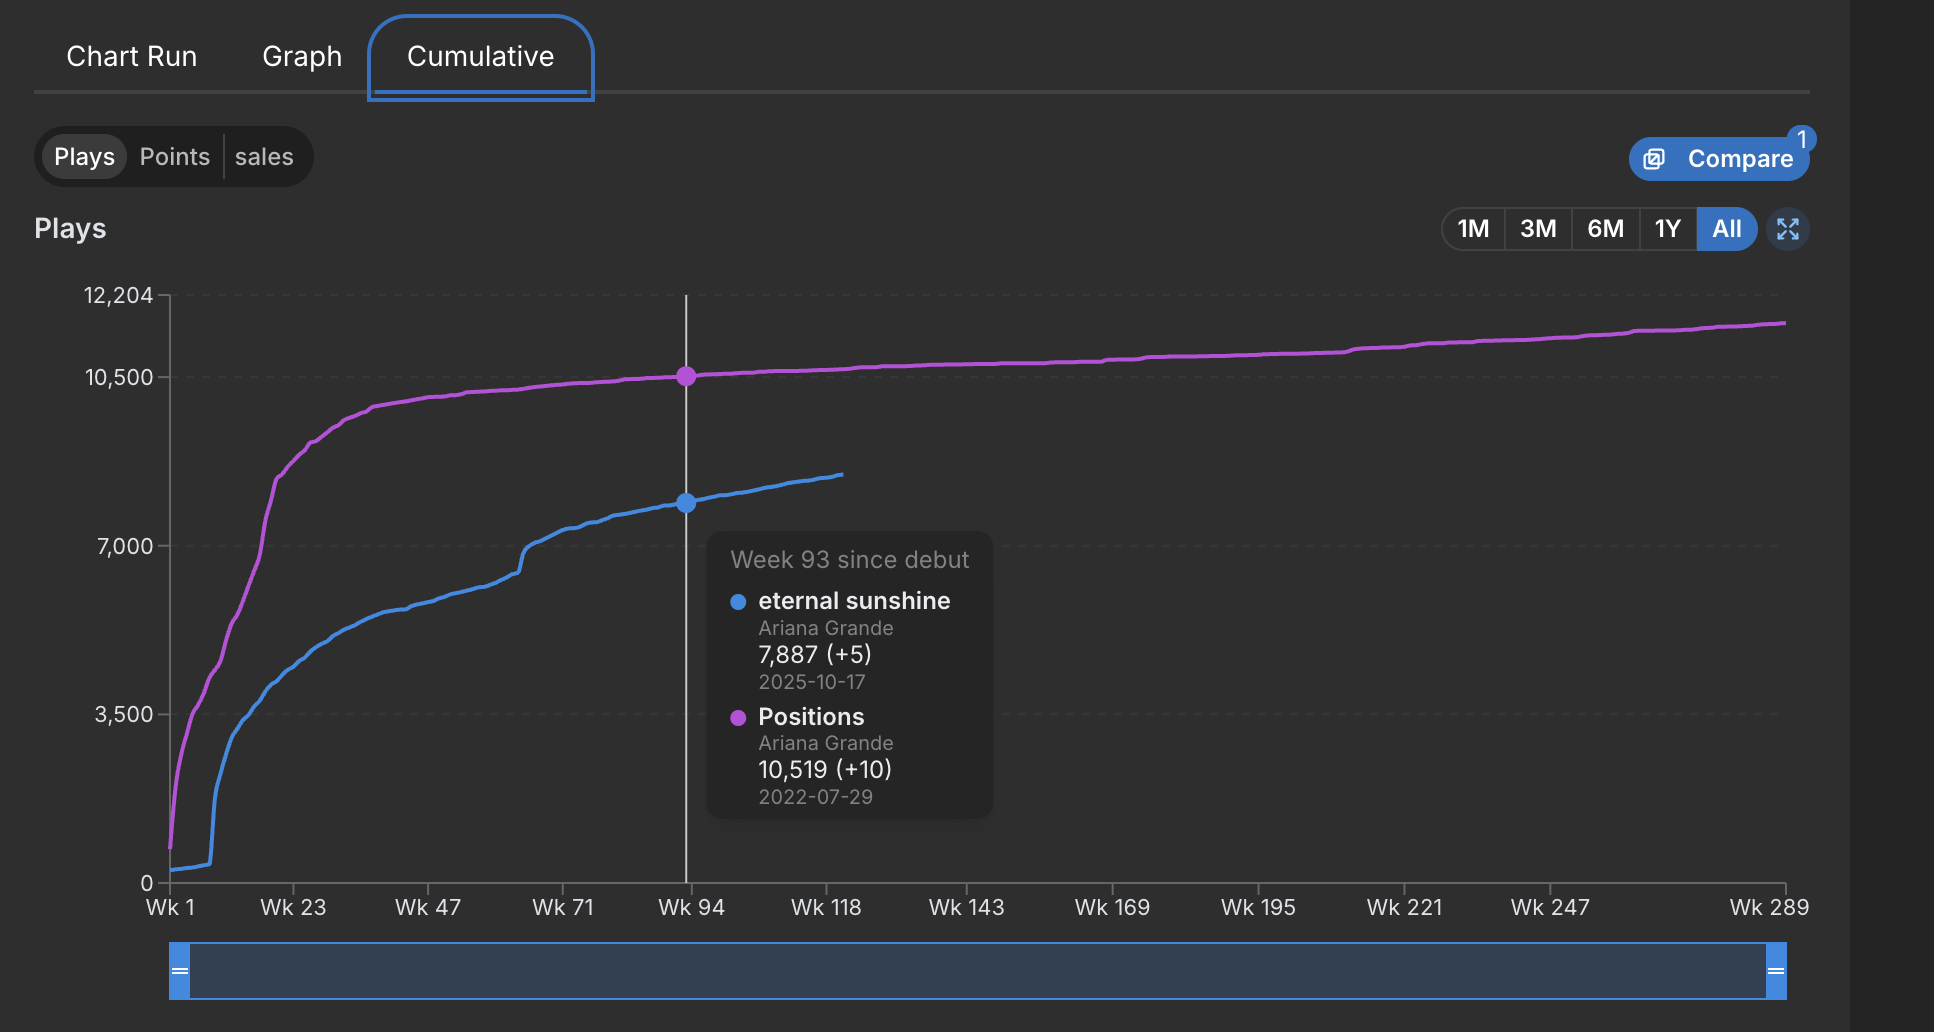1934x1032 pixels.
Task: Set time range to 3M
Action: pos(1538,229)
